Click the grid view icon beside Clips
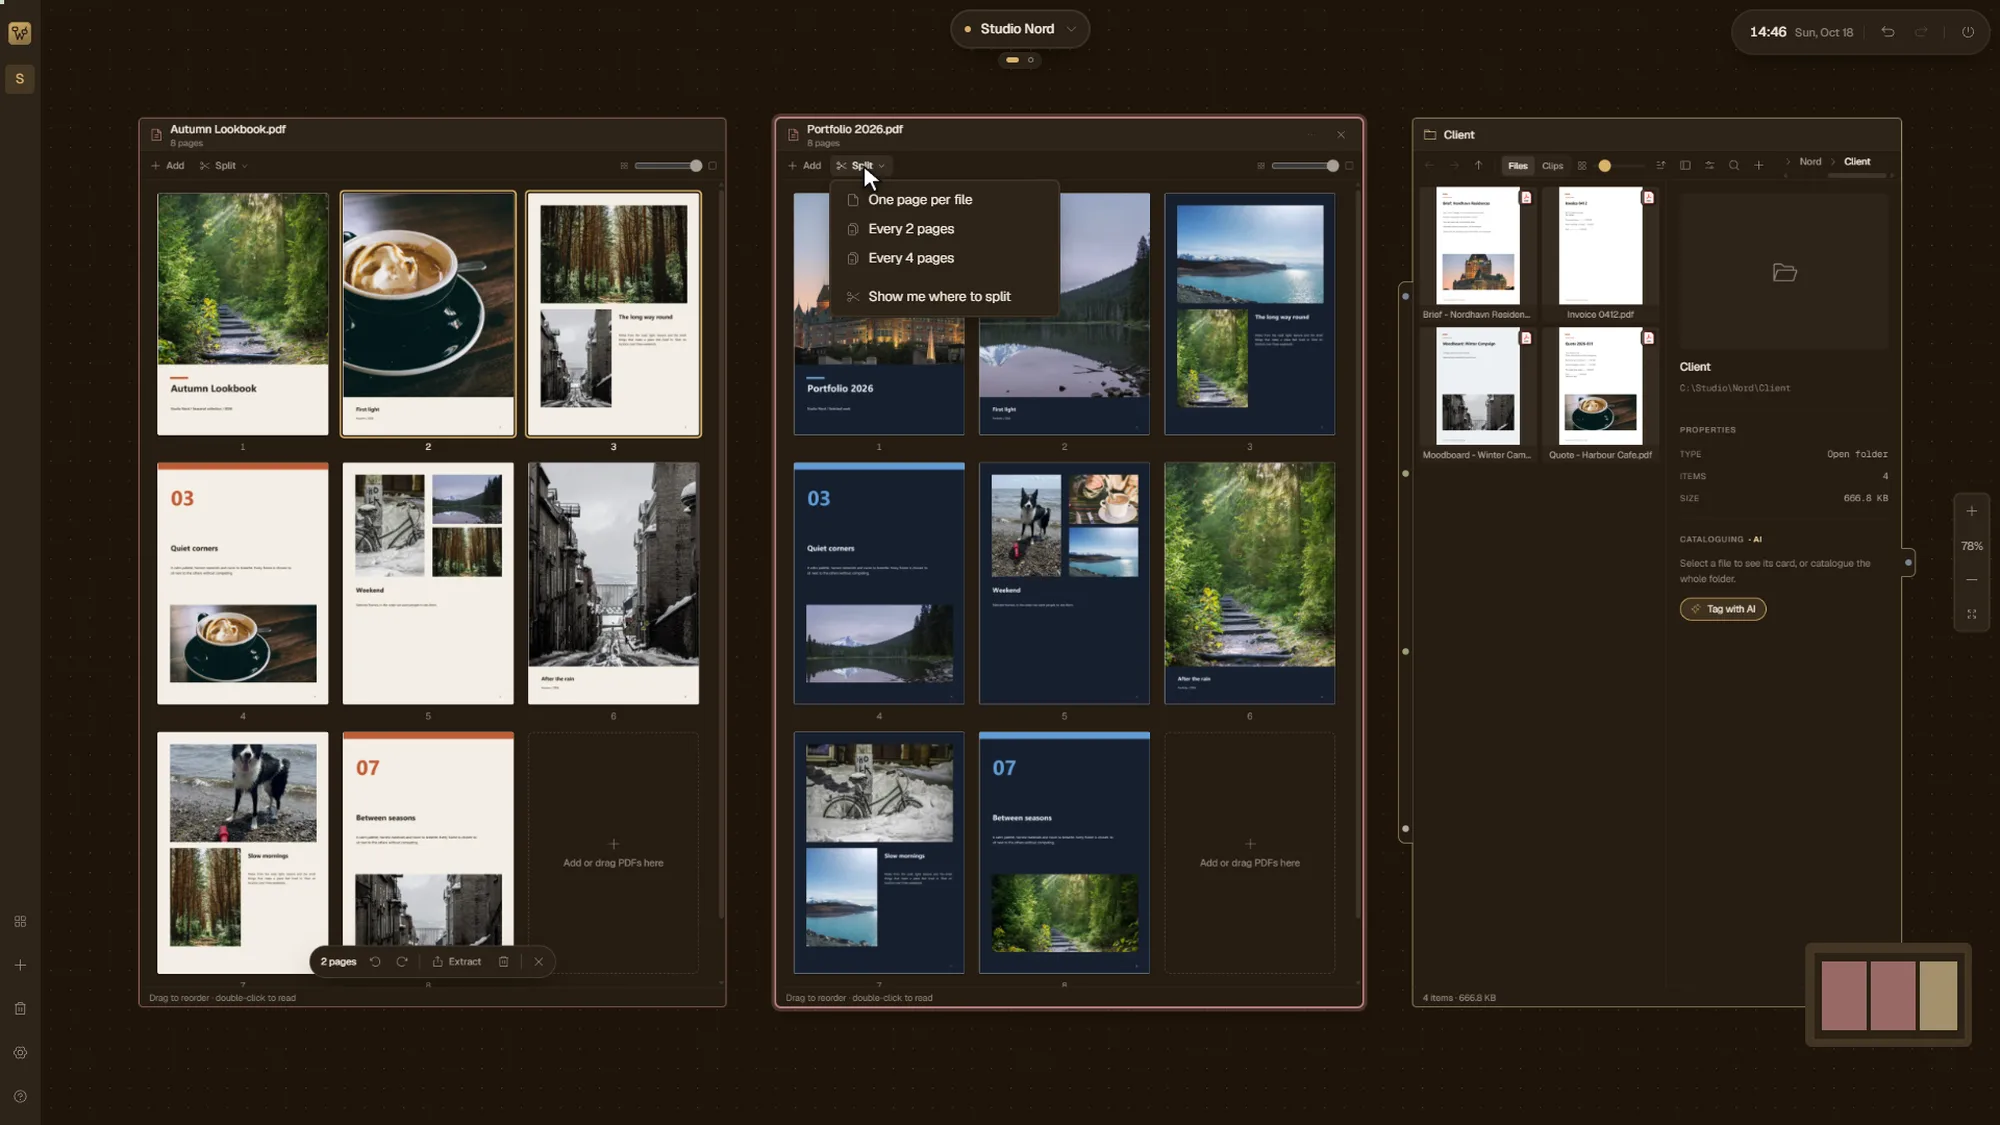 click(x=1582, y=166)
